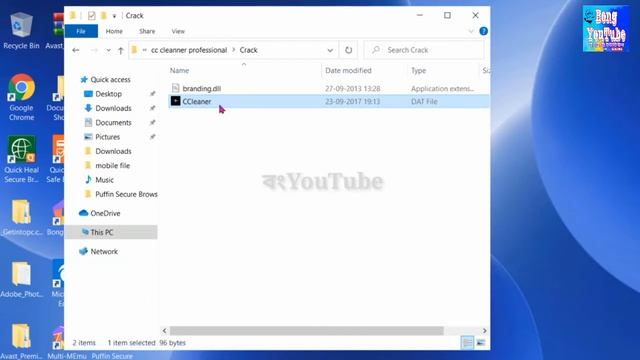Open the Getintopc.c... desktop folder

coord(21,218)
